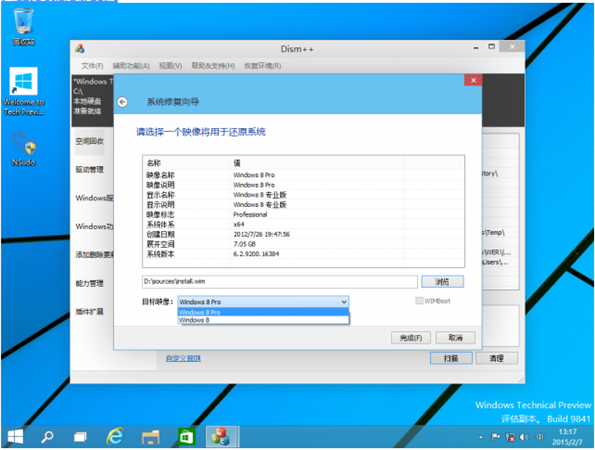Click the install.wim path input field
The width and height of the screenshot is (595, 450).
[280, 282]
